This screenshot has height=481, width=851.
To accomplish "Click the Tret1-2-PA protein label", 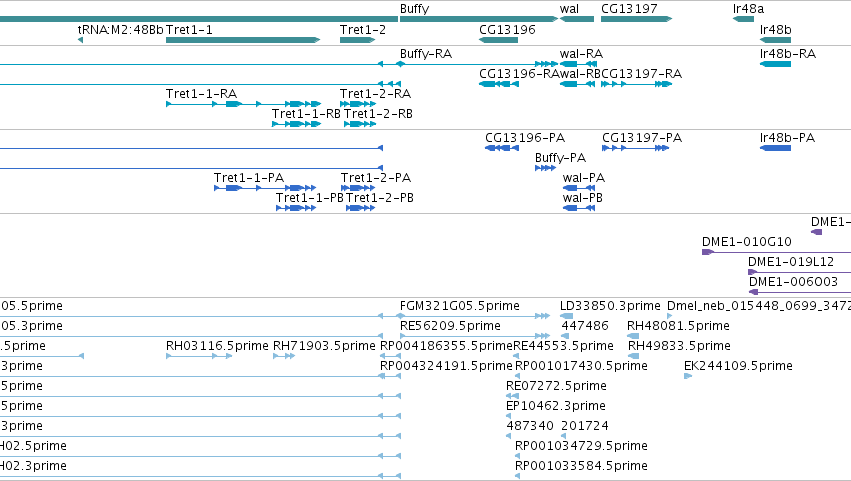I will (376, 178).
